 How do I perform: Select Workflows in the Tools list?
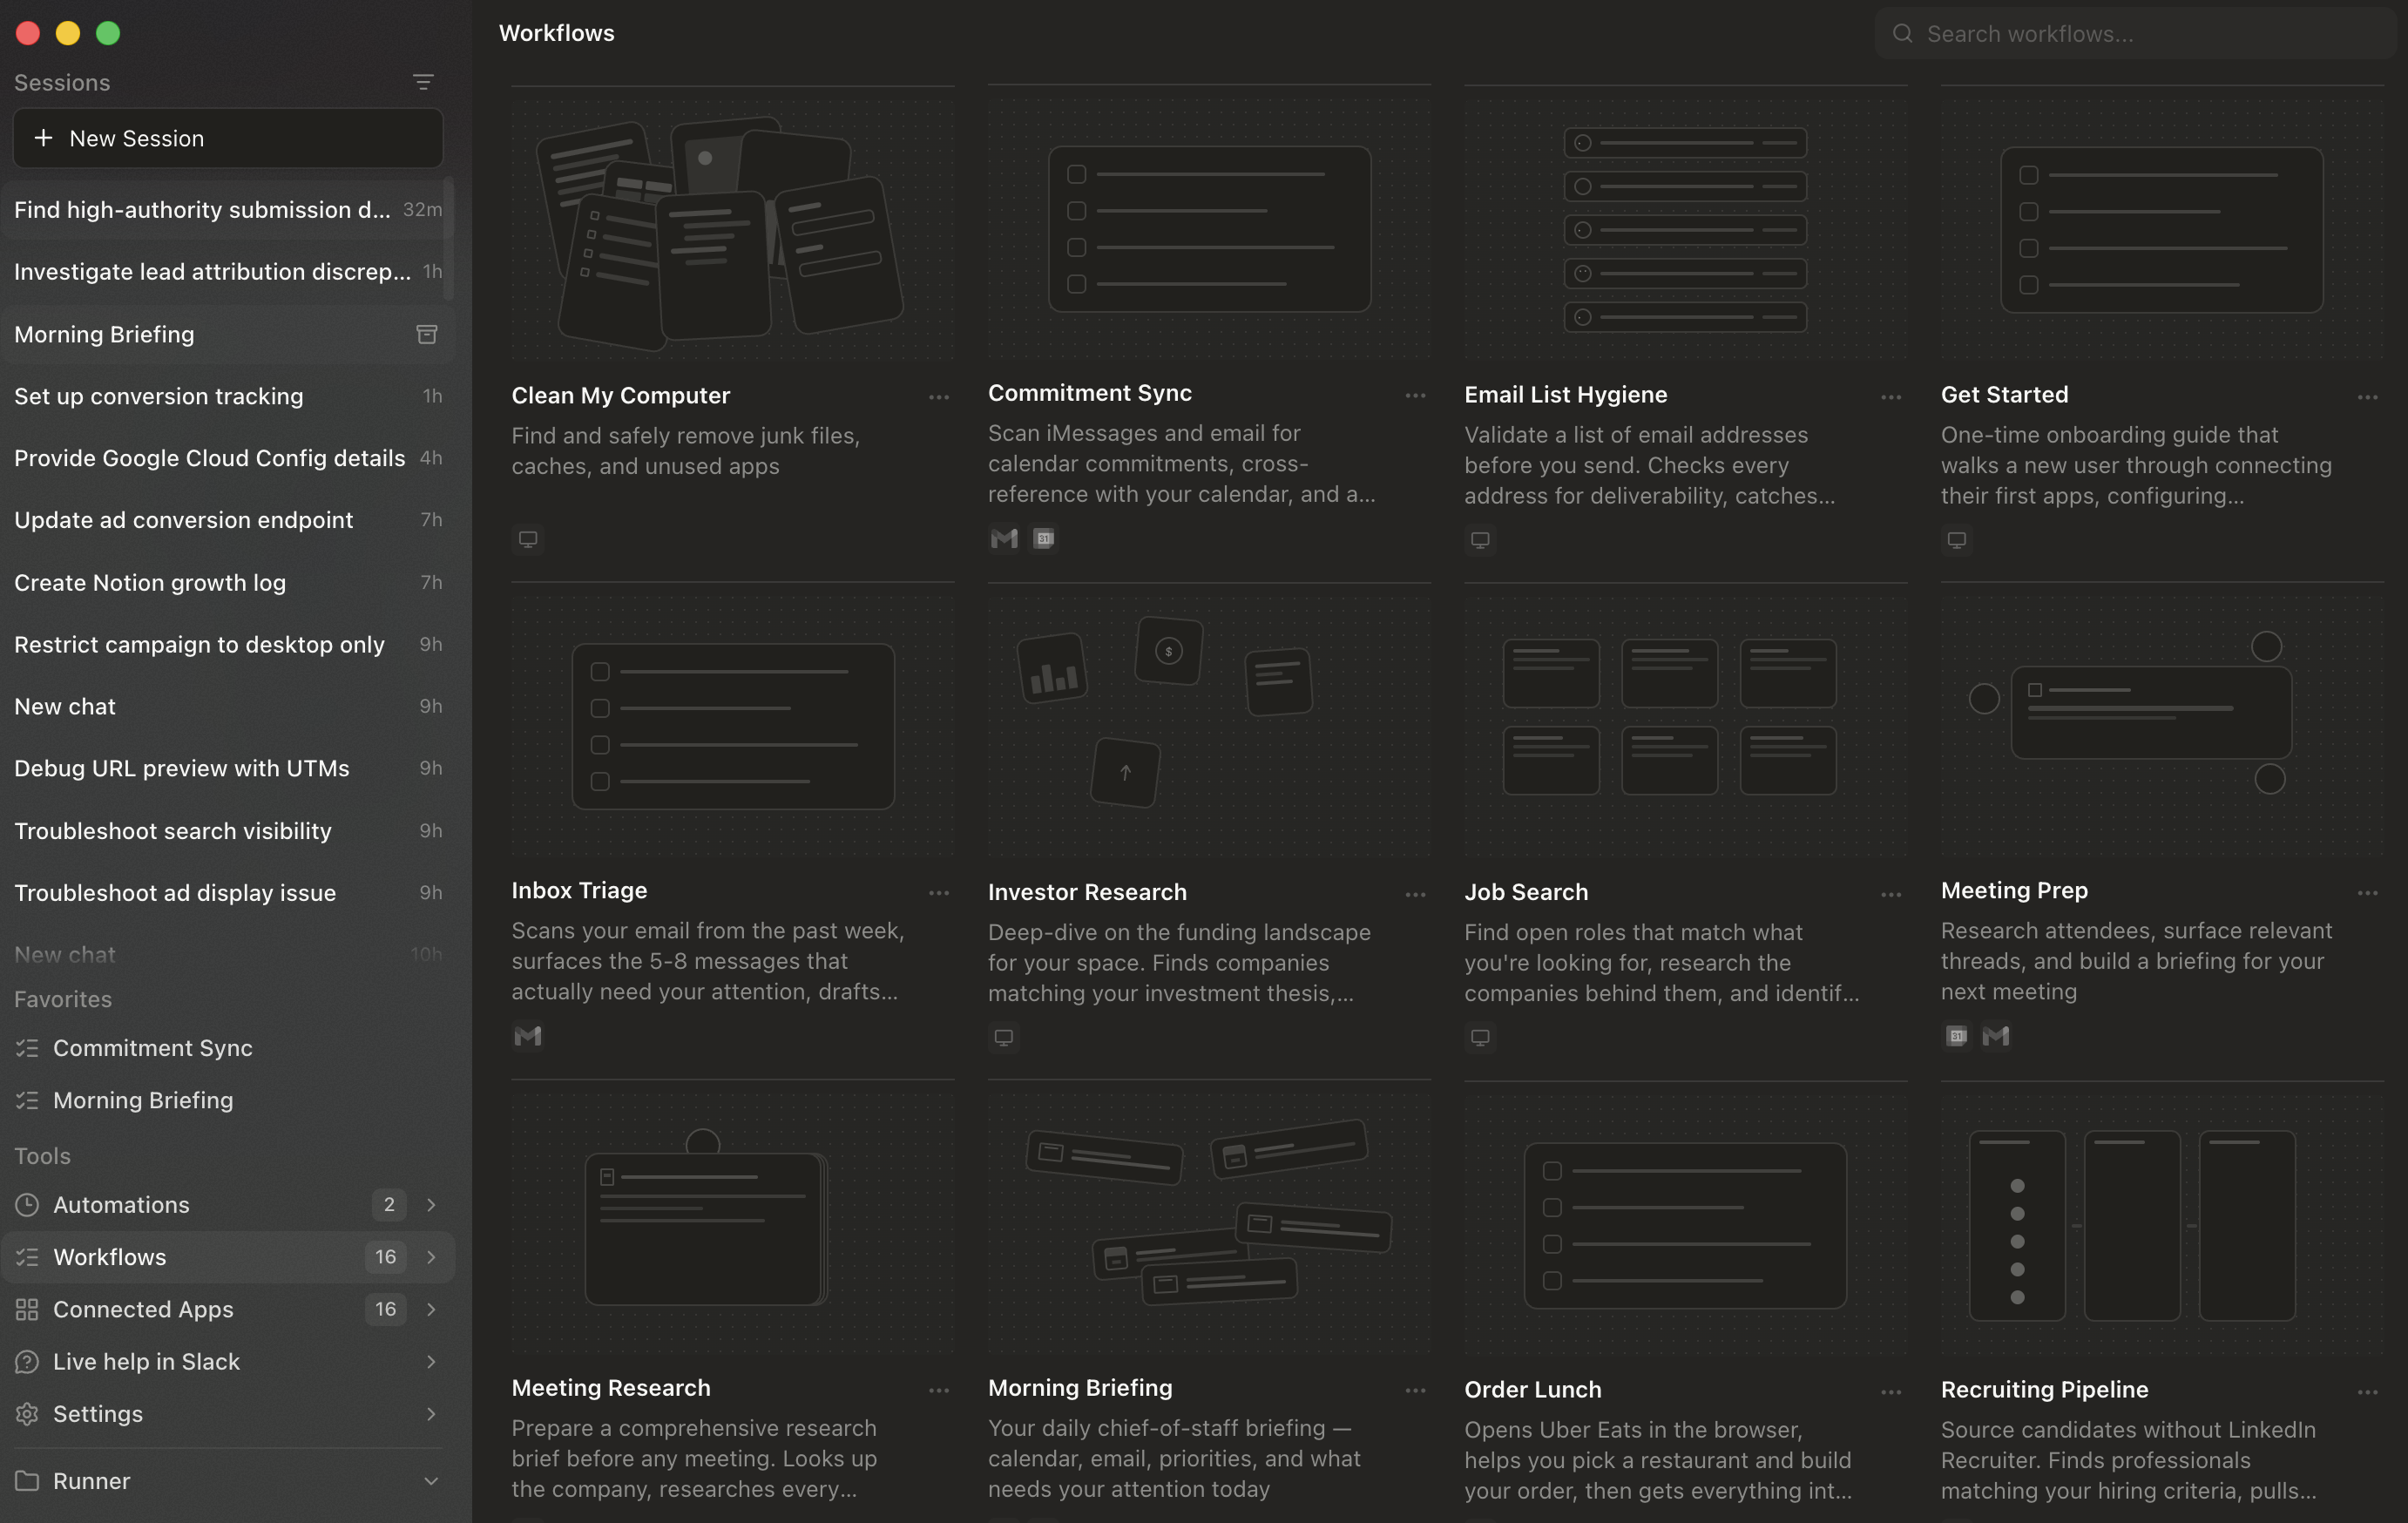(x=110, y=1257)
